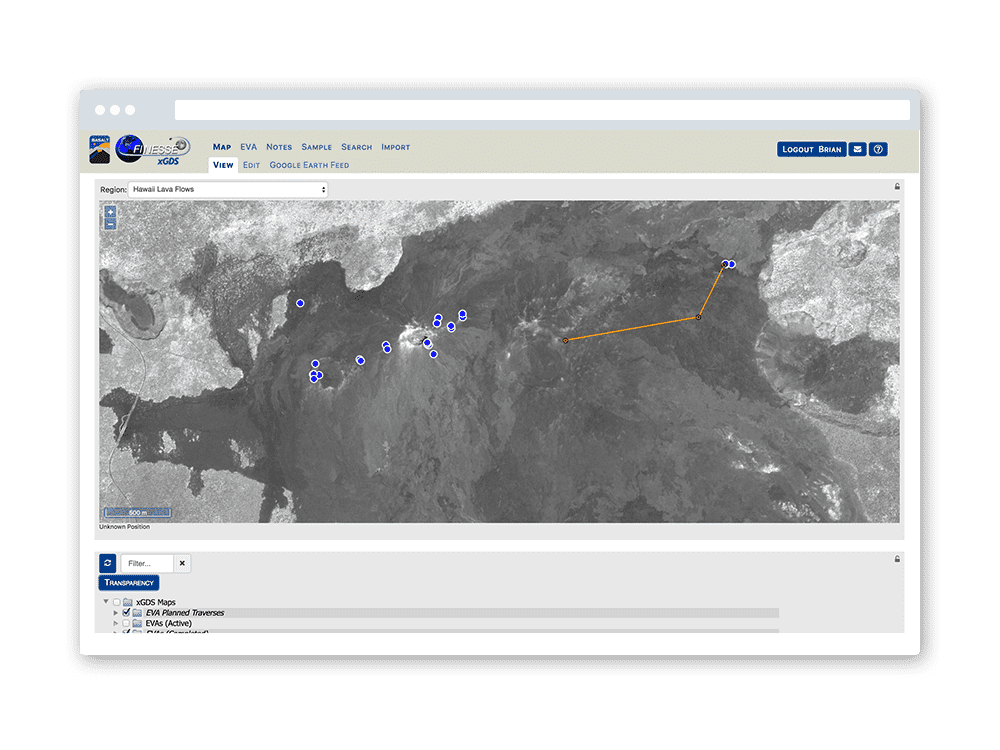Toggle the map panel lock icon

point(897,187)
